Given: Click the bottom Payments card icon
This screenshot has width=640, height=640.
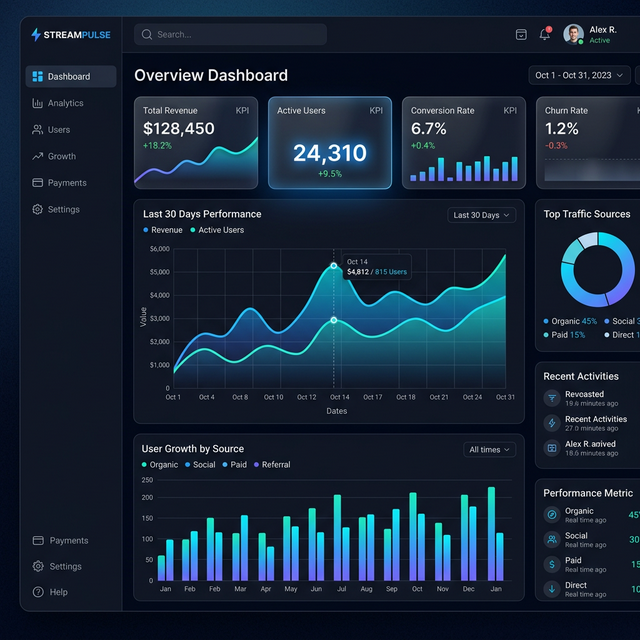Looking at the screenshot, I should click(x=38, y=540).
